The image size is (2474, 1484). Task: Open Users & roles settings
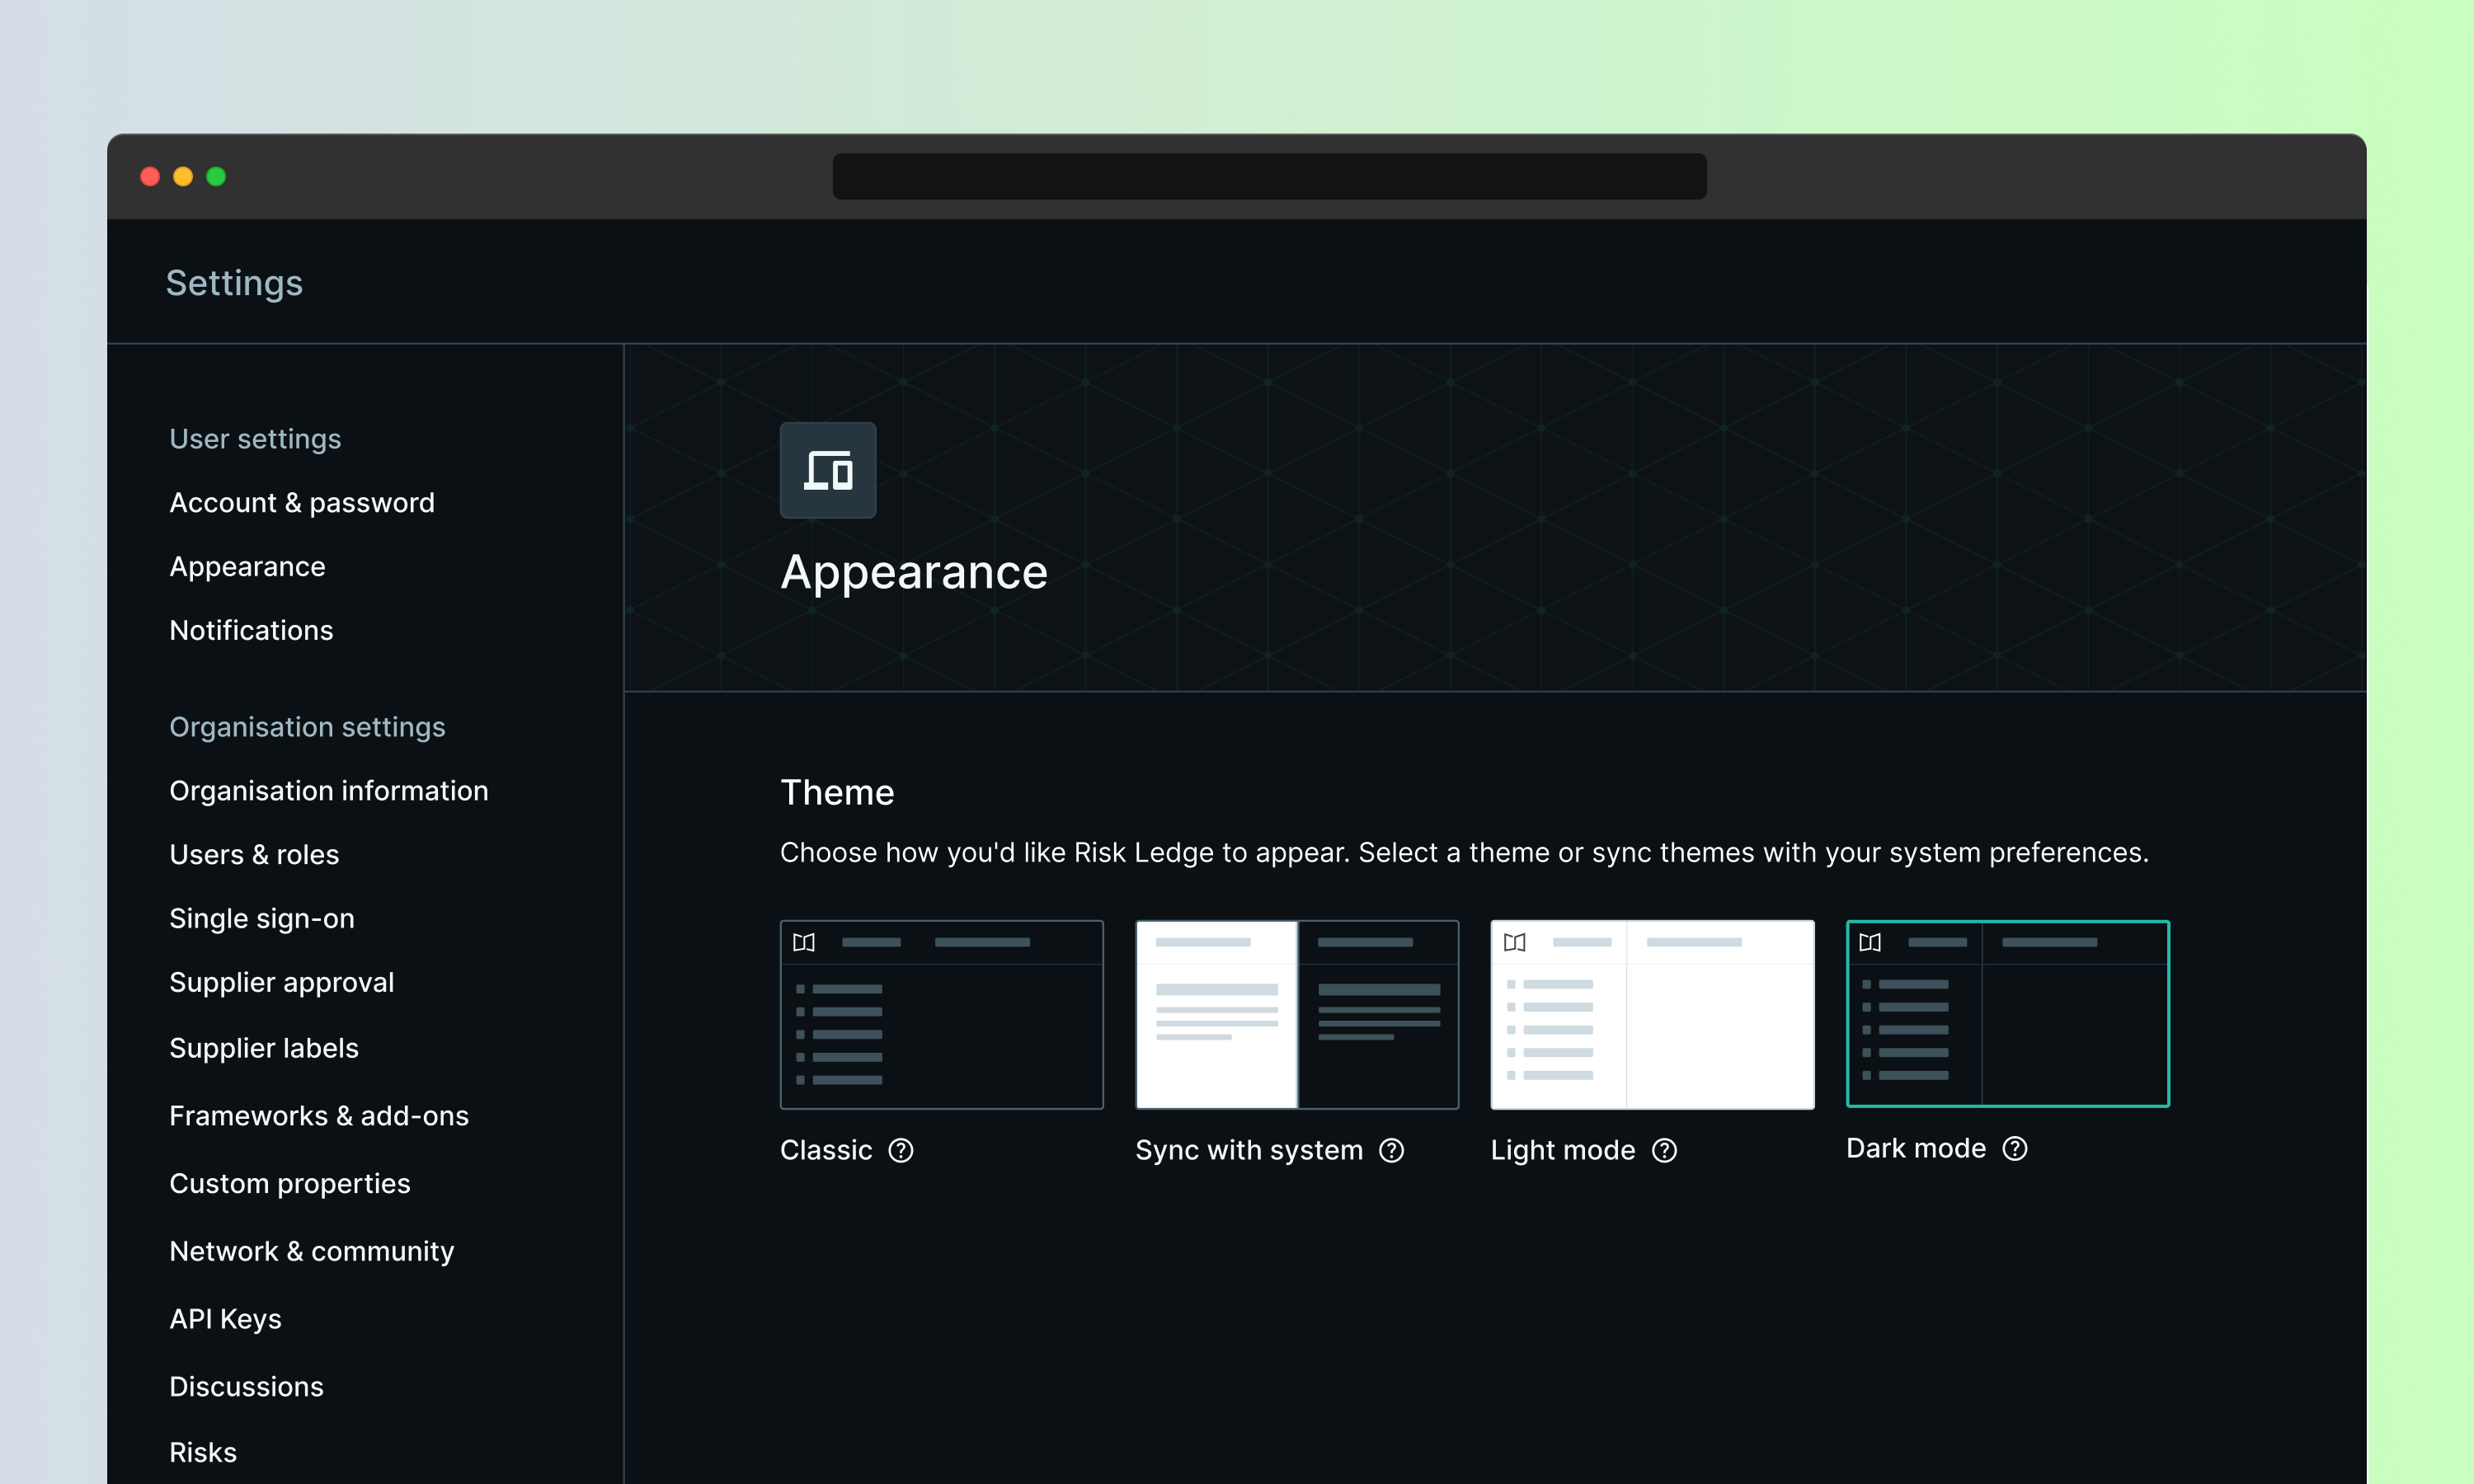pos(254,854)
